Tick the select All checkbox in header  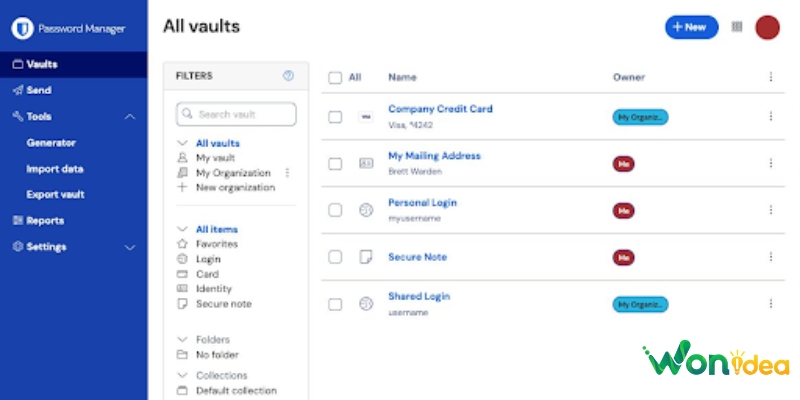point(335,77)
